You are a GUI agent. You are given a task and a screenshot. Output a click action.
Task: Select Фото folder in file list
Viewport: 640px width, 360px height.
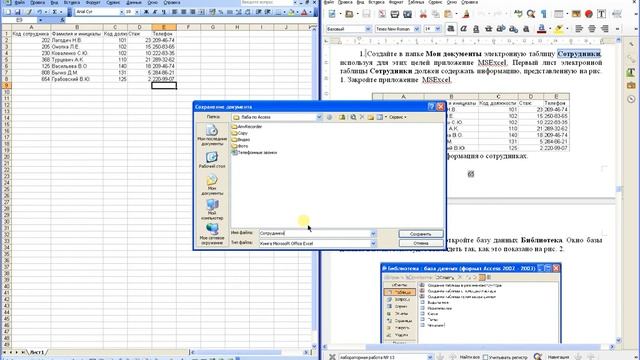(240, 146)
